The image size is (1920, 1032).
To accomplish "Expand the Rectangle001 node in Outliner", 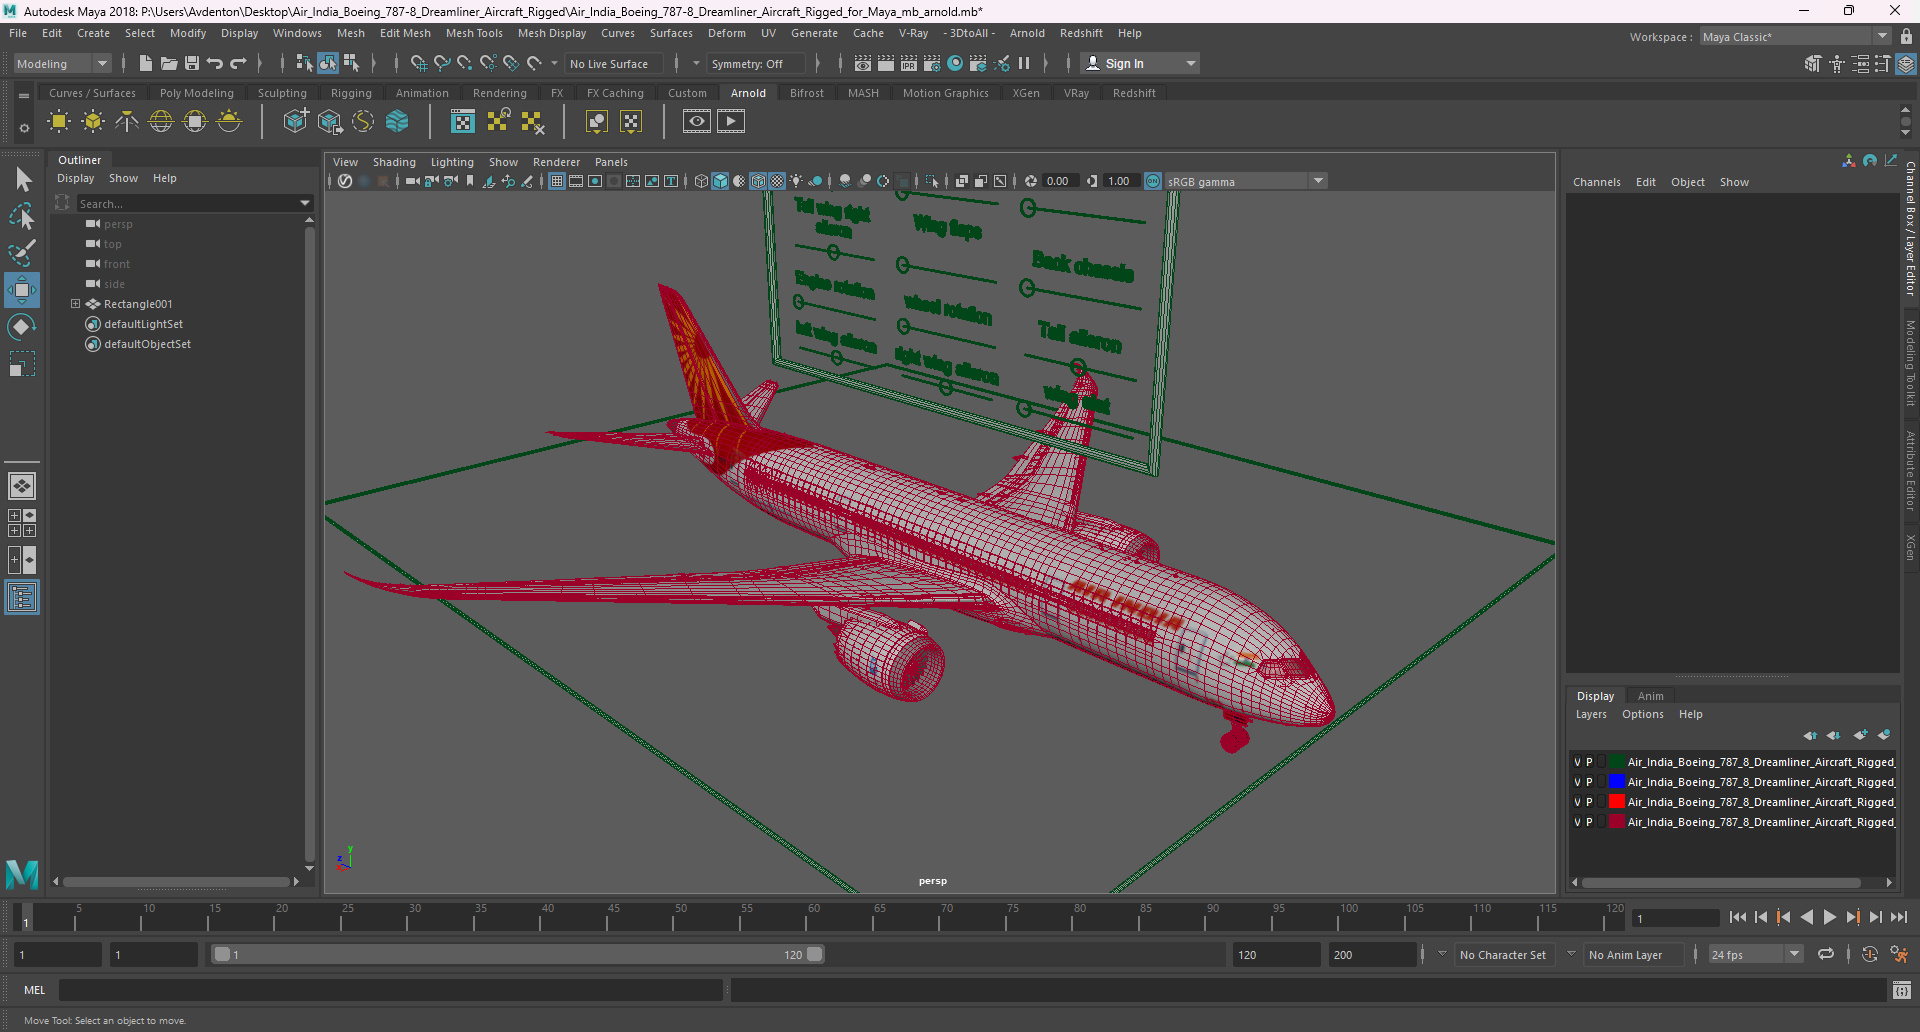I will tap(75, 304).
